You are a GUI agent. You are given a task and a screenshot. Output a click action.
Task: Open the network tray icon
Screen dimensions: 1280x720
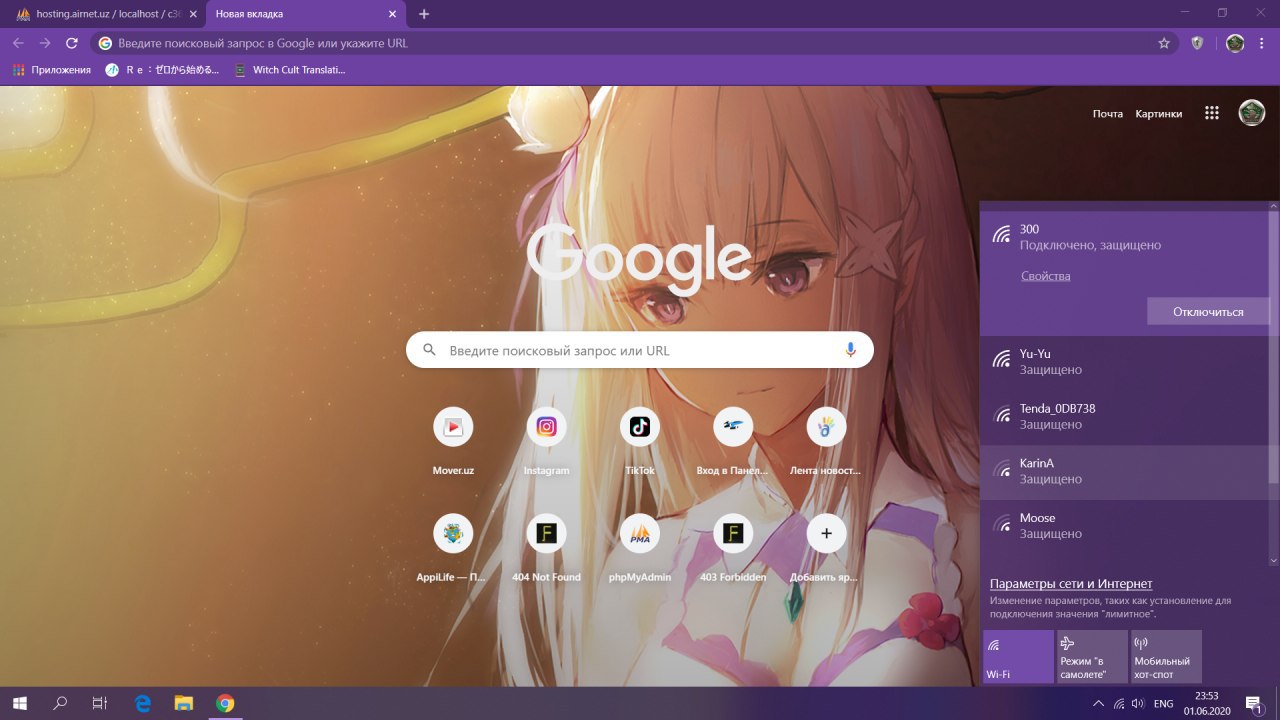pyautogui.click(x=1119, y=703)
